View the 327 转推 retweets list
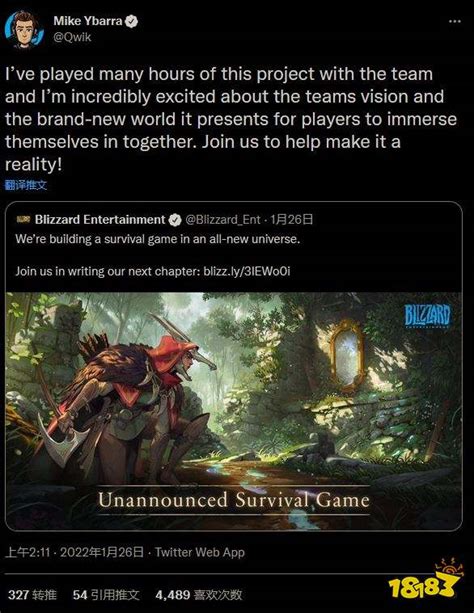Viewport: 474px width, 613px height. [x=32, y=595]
